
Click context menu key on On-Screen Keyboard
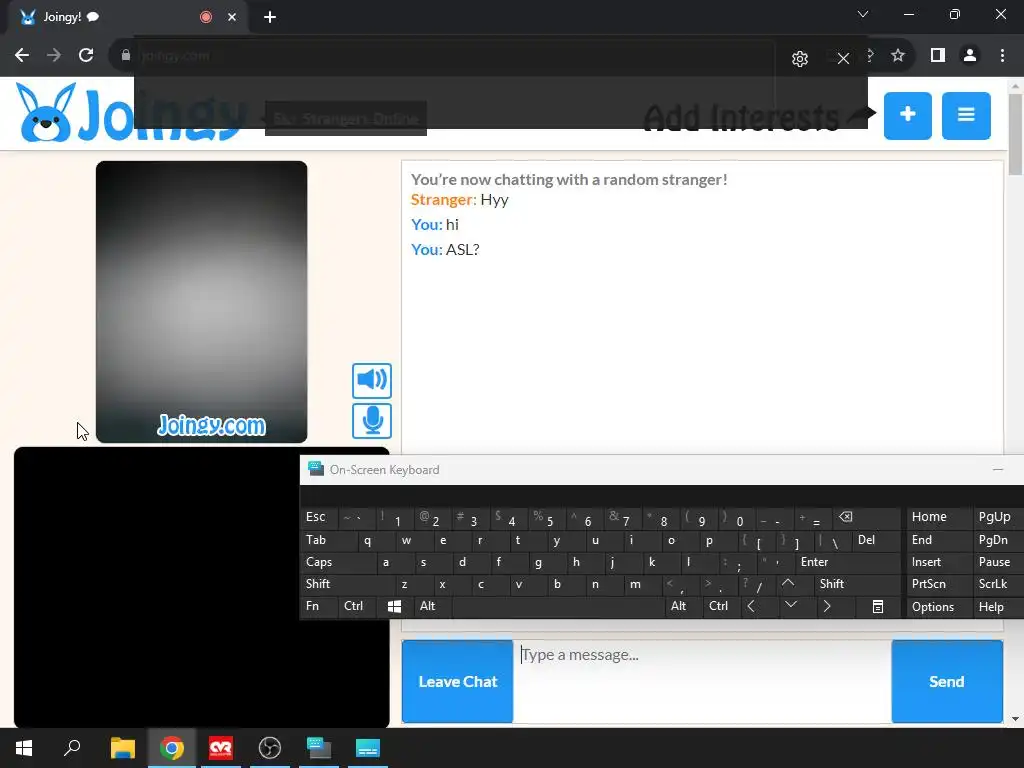[x=878, y=607]
